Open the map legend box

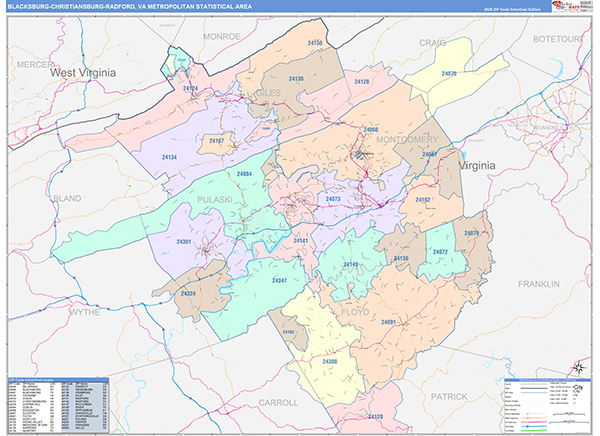[546, 404]
